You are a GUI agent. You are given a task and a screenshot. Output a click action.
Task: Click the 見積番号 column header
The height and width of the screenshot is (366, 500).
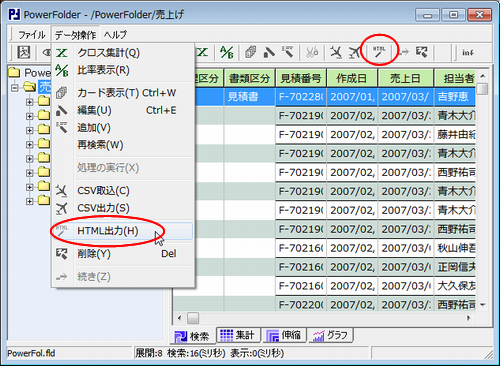301,79
